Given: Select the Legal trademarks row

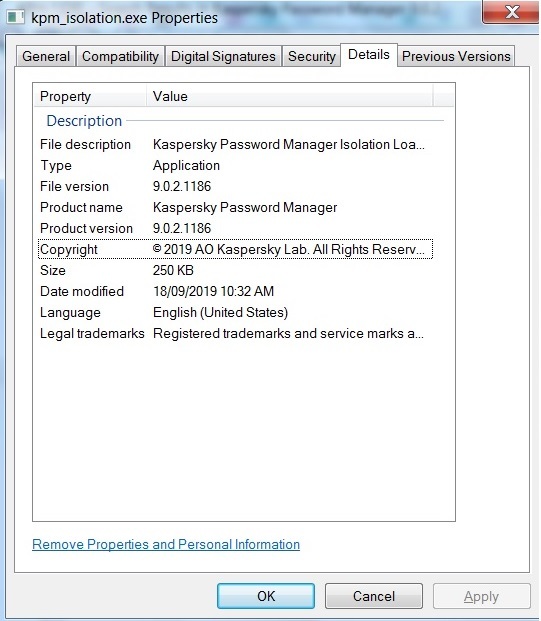Looking at the screenshot, I should (x=235, y=333).
